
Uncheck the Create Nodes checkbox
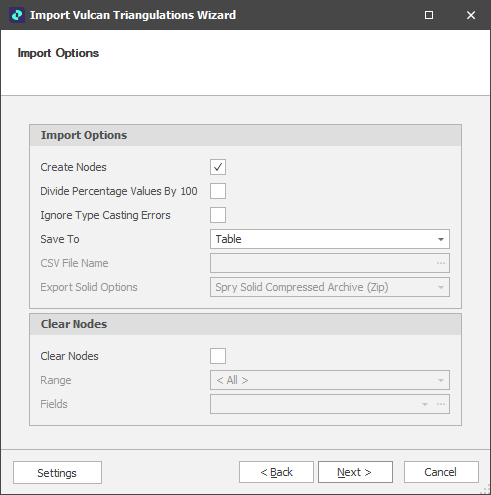click(x=218, y=167)
